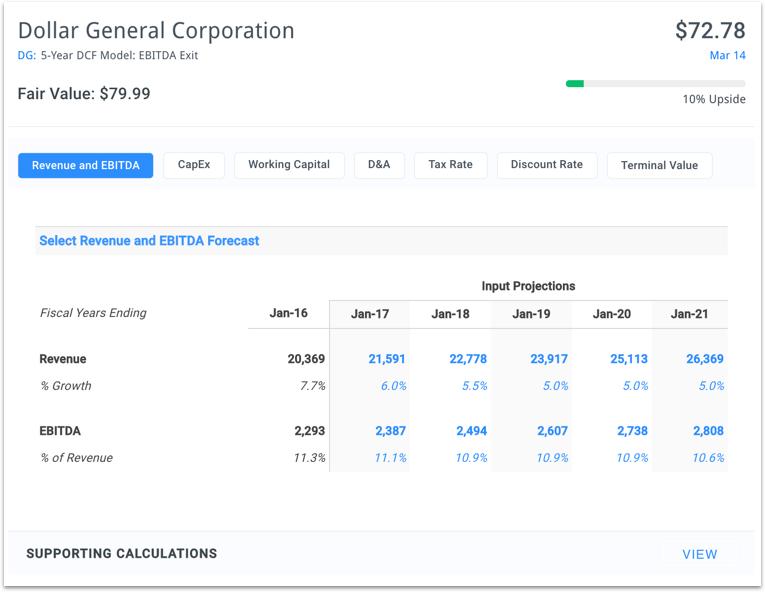765x592 pixels.
Task: Open the Discount Rate tab
Action: 546,165
